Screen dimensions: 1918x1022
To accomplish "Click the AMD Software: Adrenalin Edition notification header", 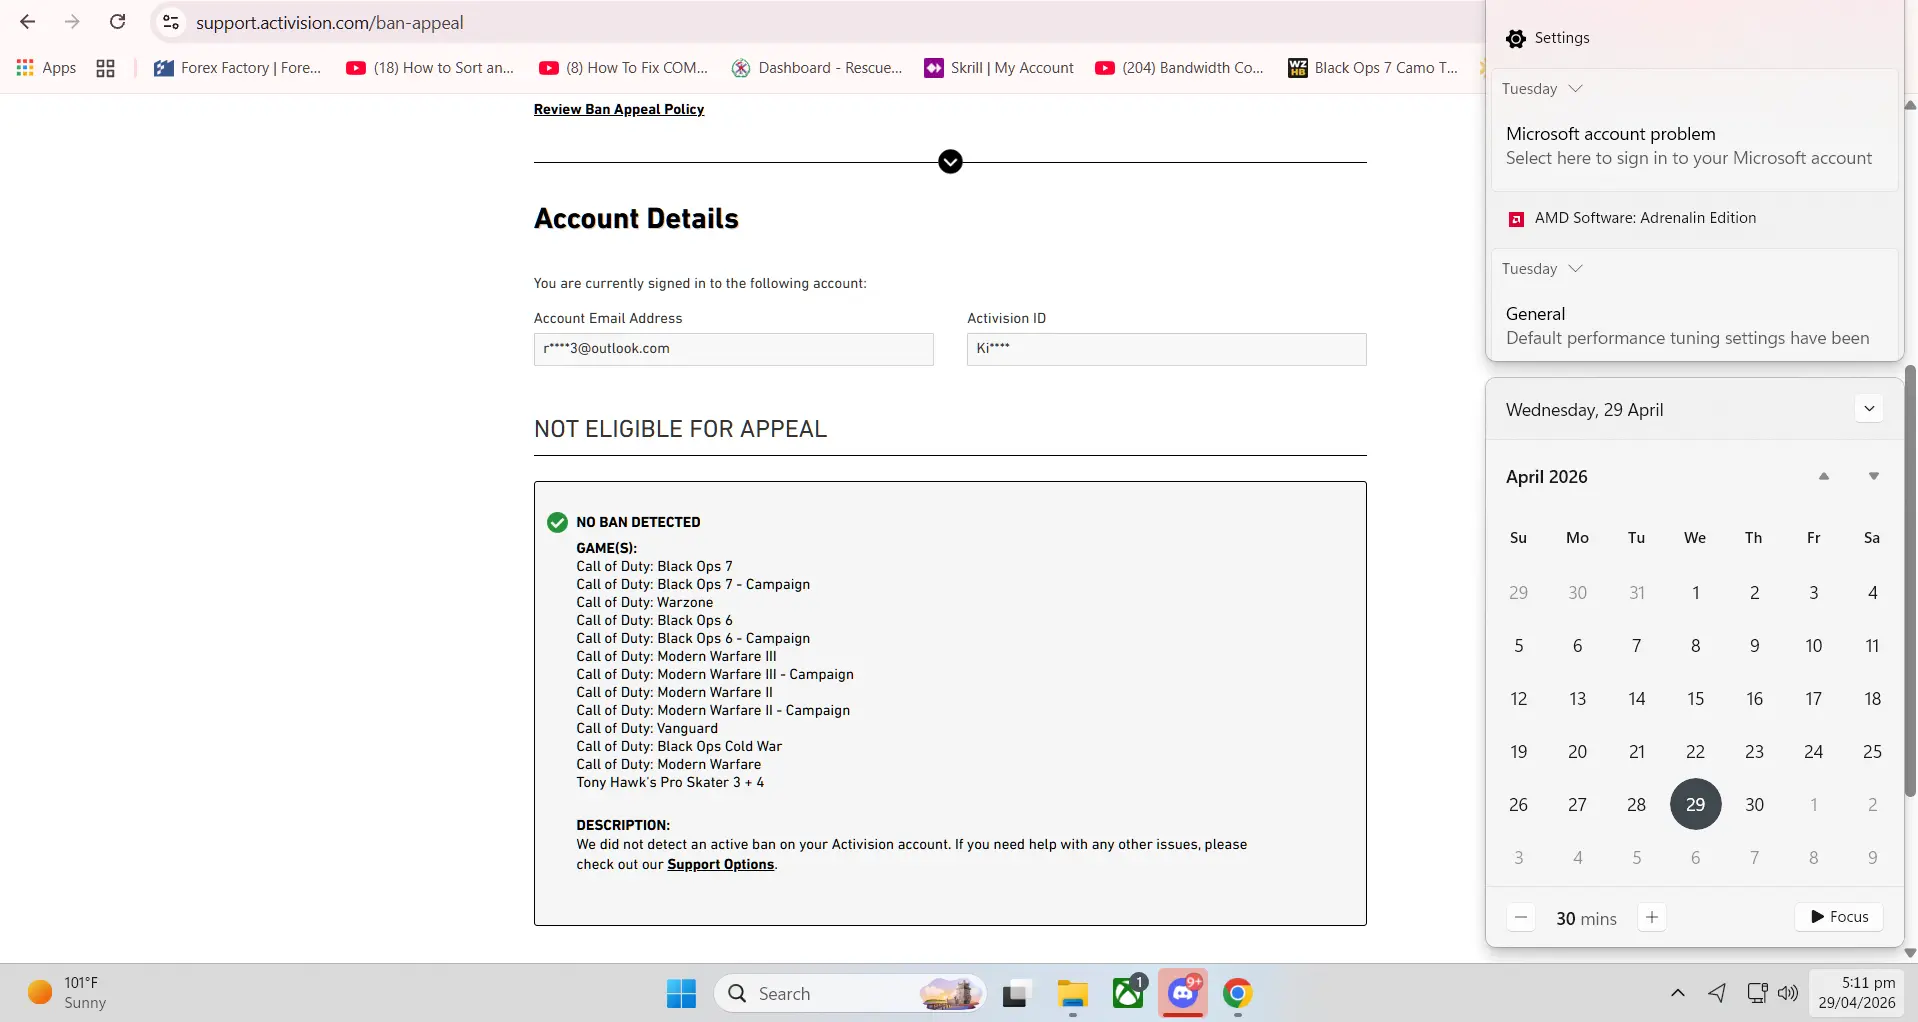I will 1633,218.
